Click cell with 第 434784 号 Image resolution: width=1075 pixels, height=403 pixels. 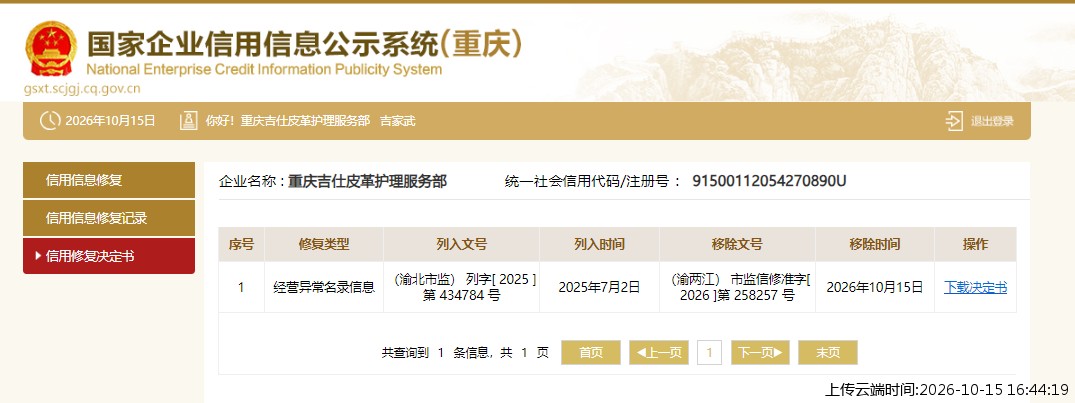tap(461, 287)
